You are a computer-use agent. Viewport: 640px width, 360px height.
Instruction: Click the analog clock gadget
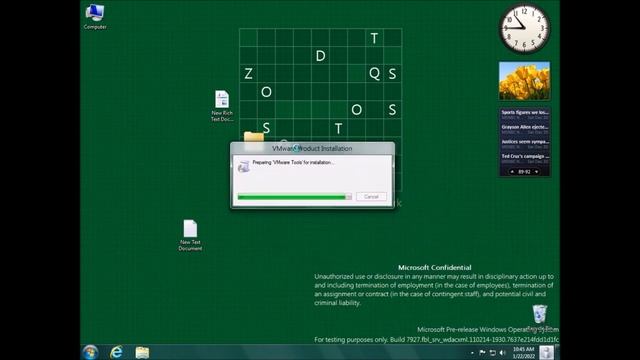click(524, 29)
